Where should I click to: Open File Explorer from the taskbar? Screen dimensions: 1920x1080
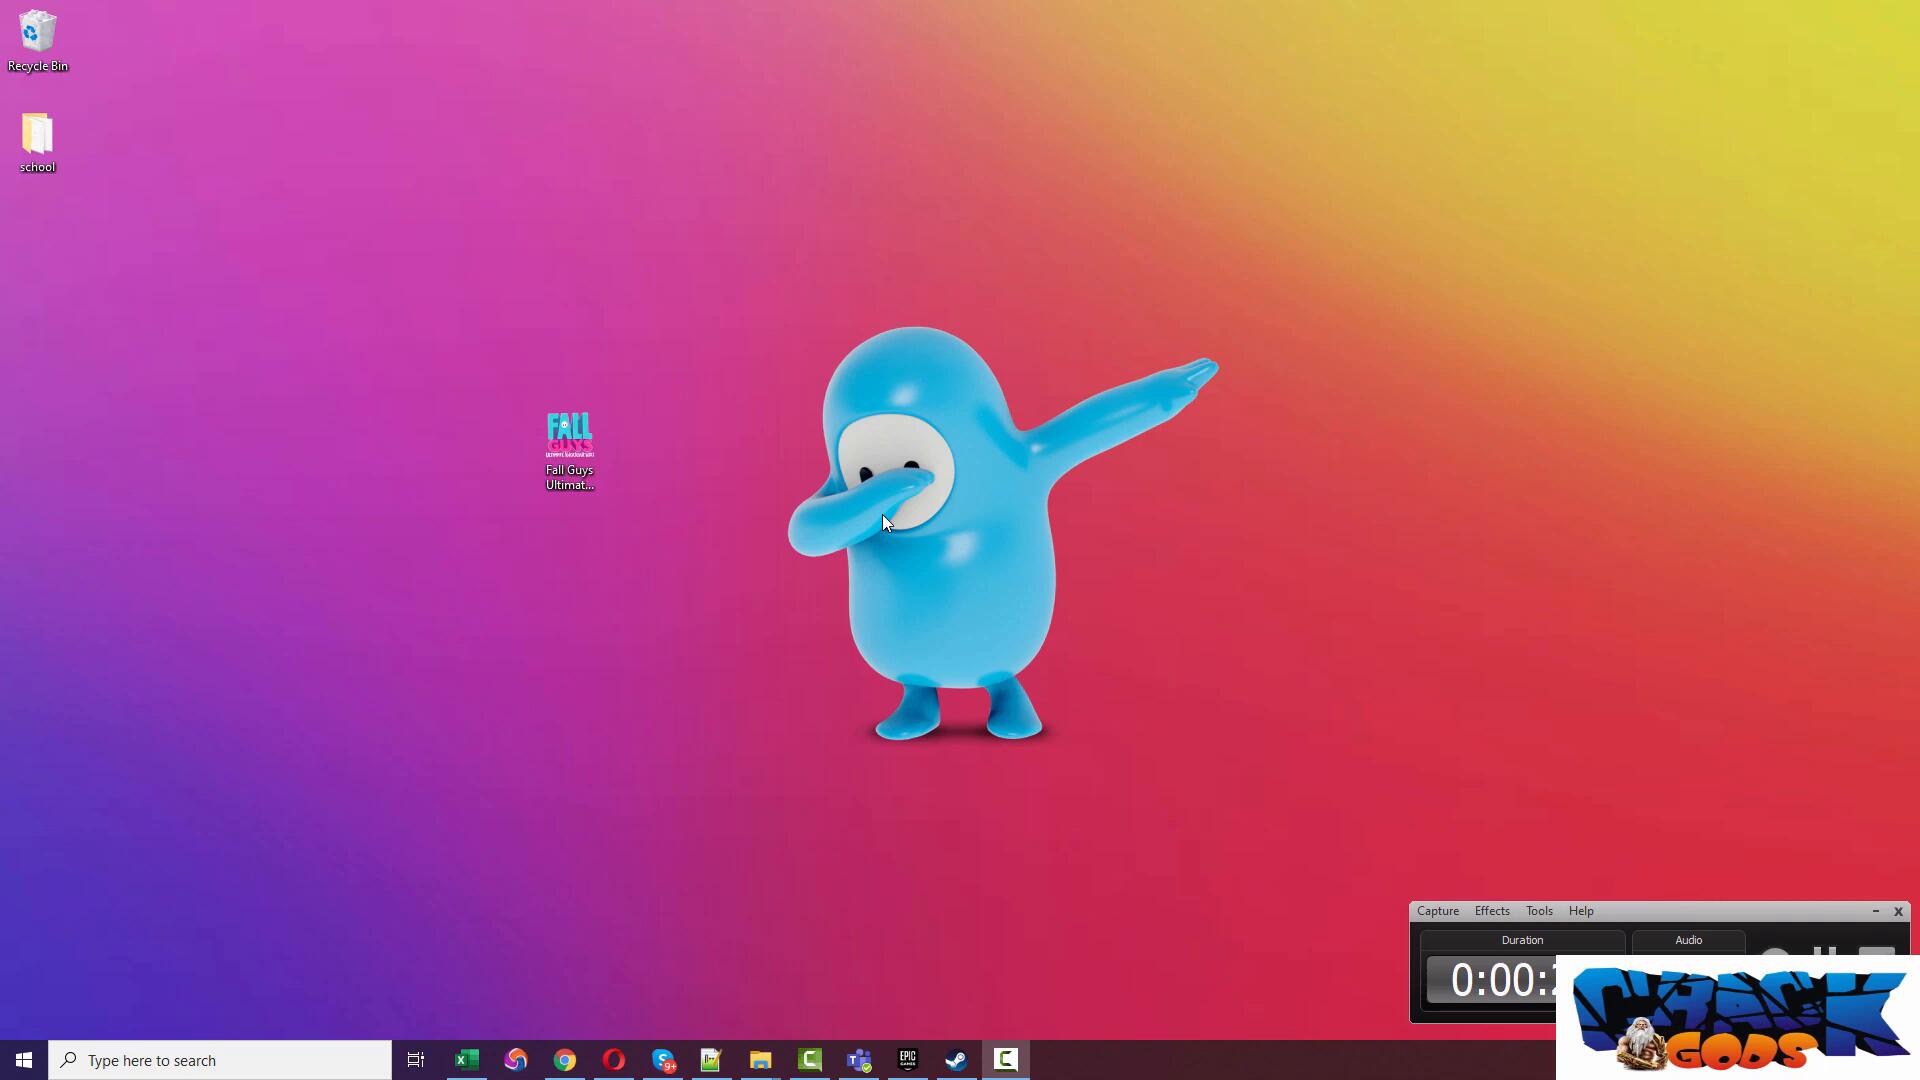pyautogui.click(x=761, y=1060)
